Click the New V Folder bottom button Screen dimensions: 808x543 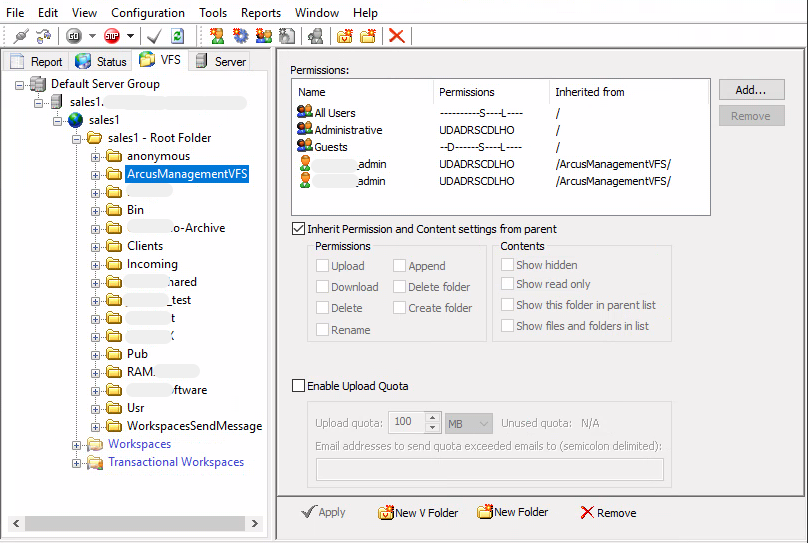tap(417, 513)
